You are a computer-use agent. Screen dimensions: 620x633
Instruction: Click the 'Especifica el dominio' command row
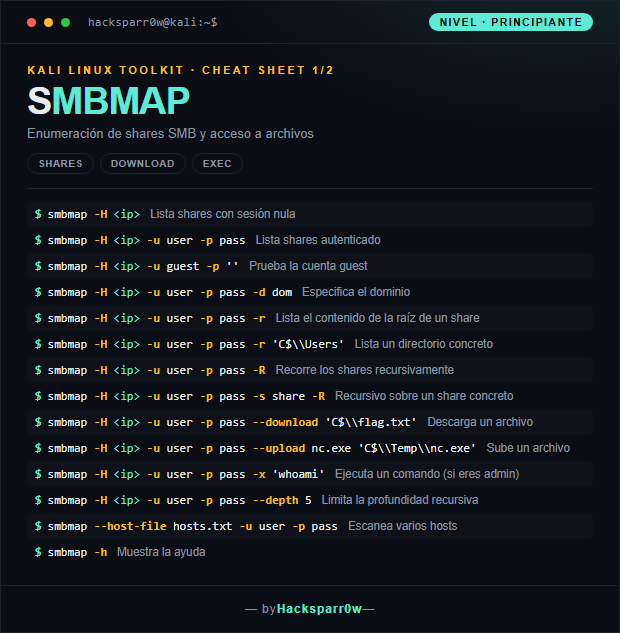[x=310, y=292]
